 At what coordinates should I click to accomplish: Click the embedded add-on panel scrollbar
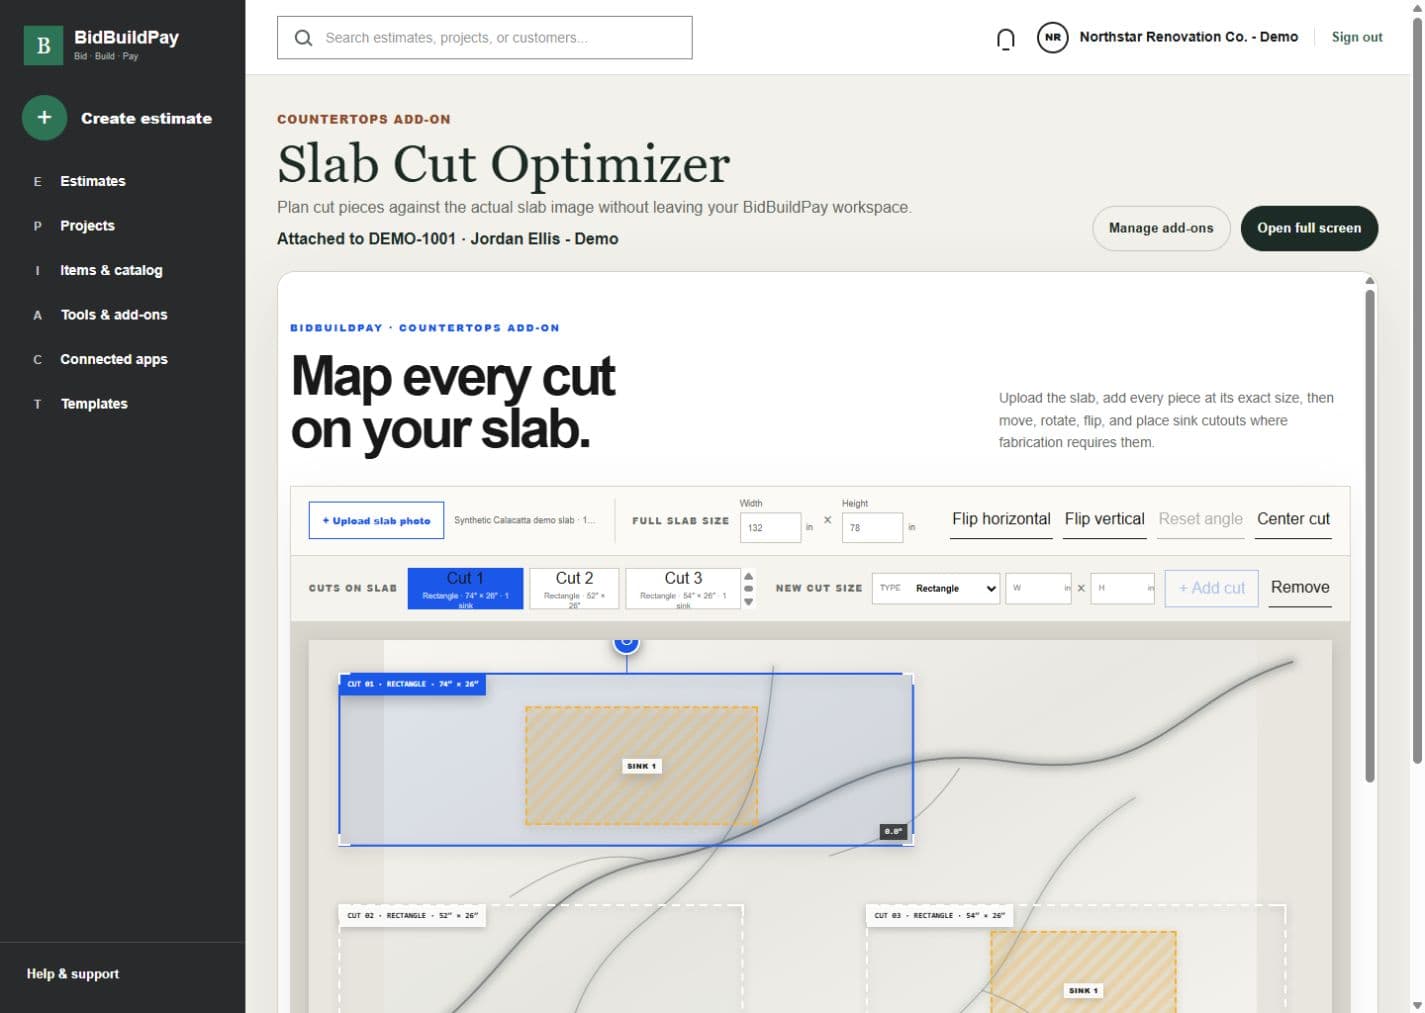pos(1370,535)
